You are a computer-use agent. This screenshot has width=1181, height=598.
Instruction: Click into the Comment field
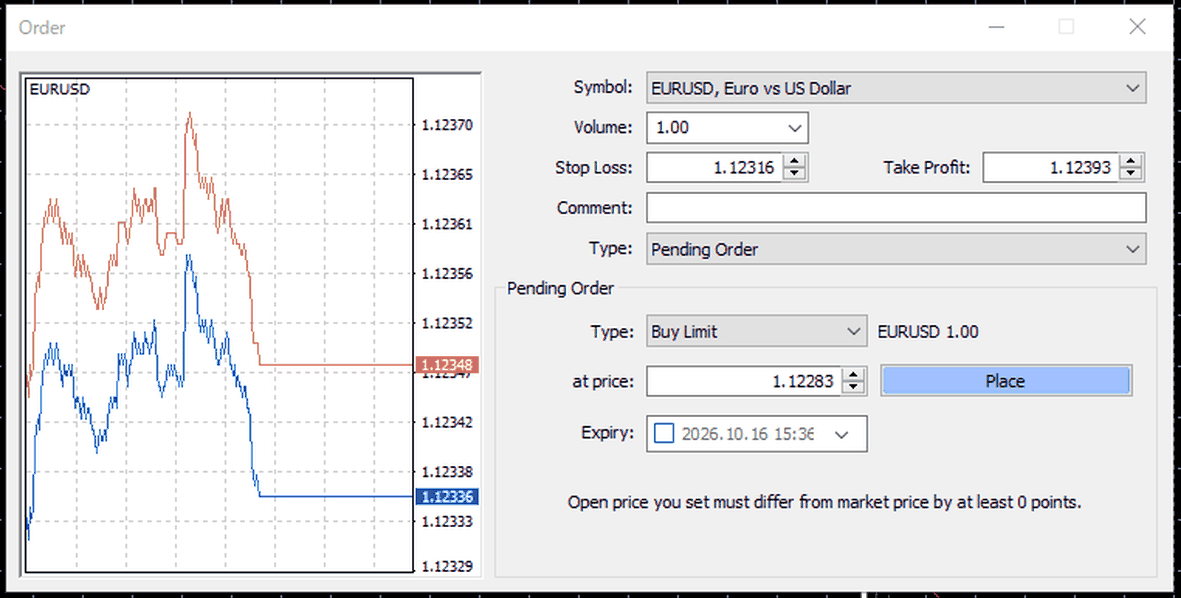tap(896, 208)
